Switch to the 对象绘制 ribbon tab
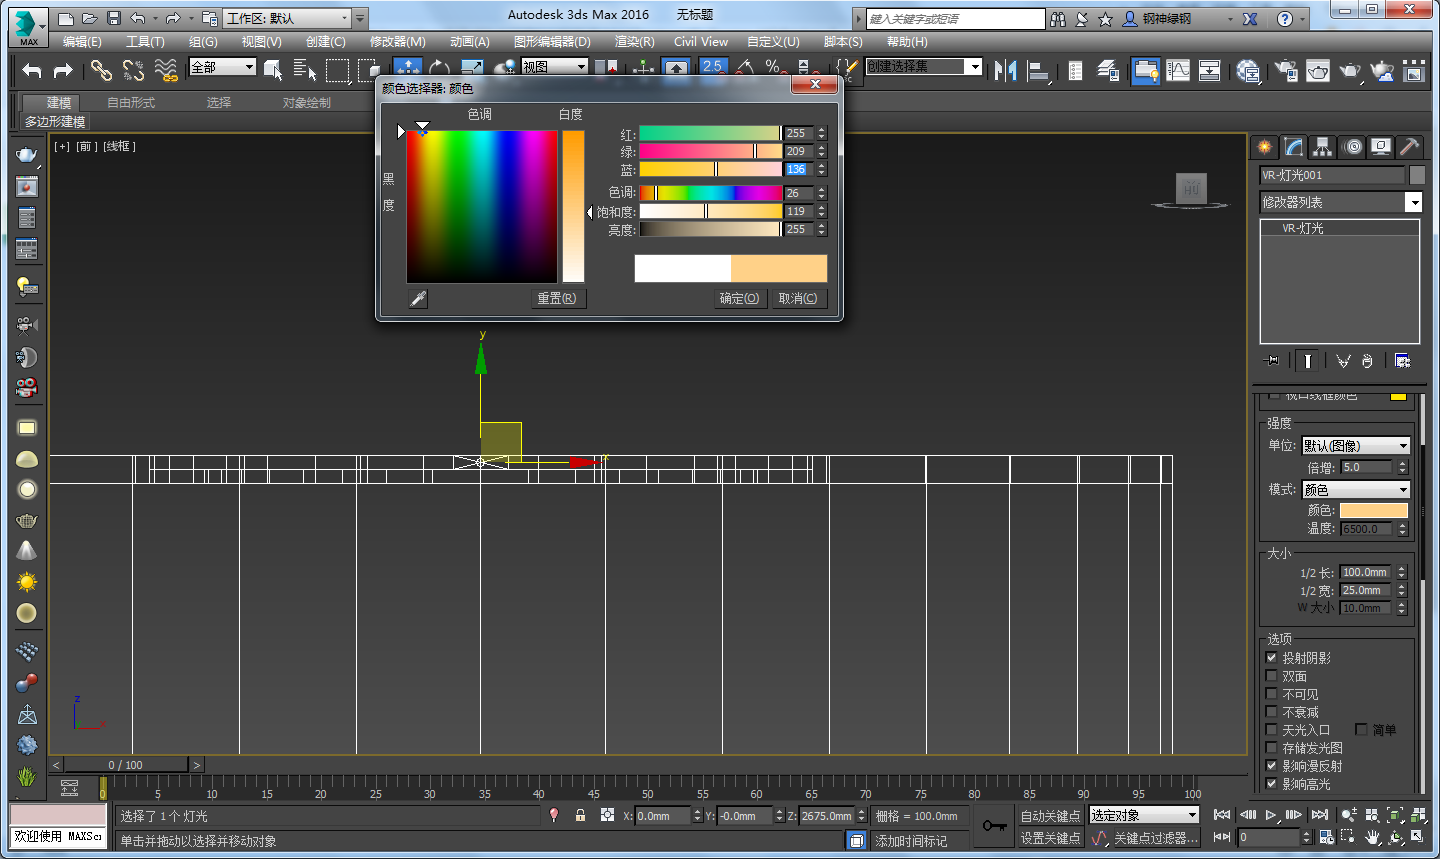Viewport: 1440px width, 859px height. tap(307, 103)
